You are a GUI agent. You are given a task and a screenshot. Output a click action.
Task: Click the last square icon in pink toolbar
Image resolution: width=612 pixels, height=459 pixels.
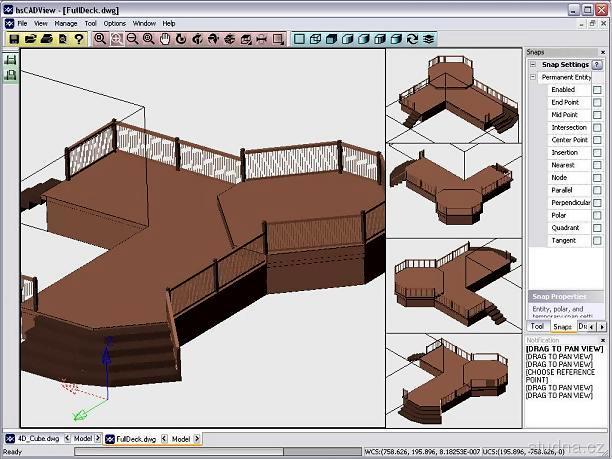(278, 39)
